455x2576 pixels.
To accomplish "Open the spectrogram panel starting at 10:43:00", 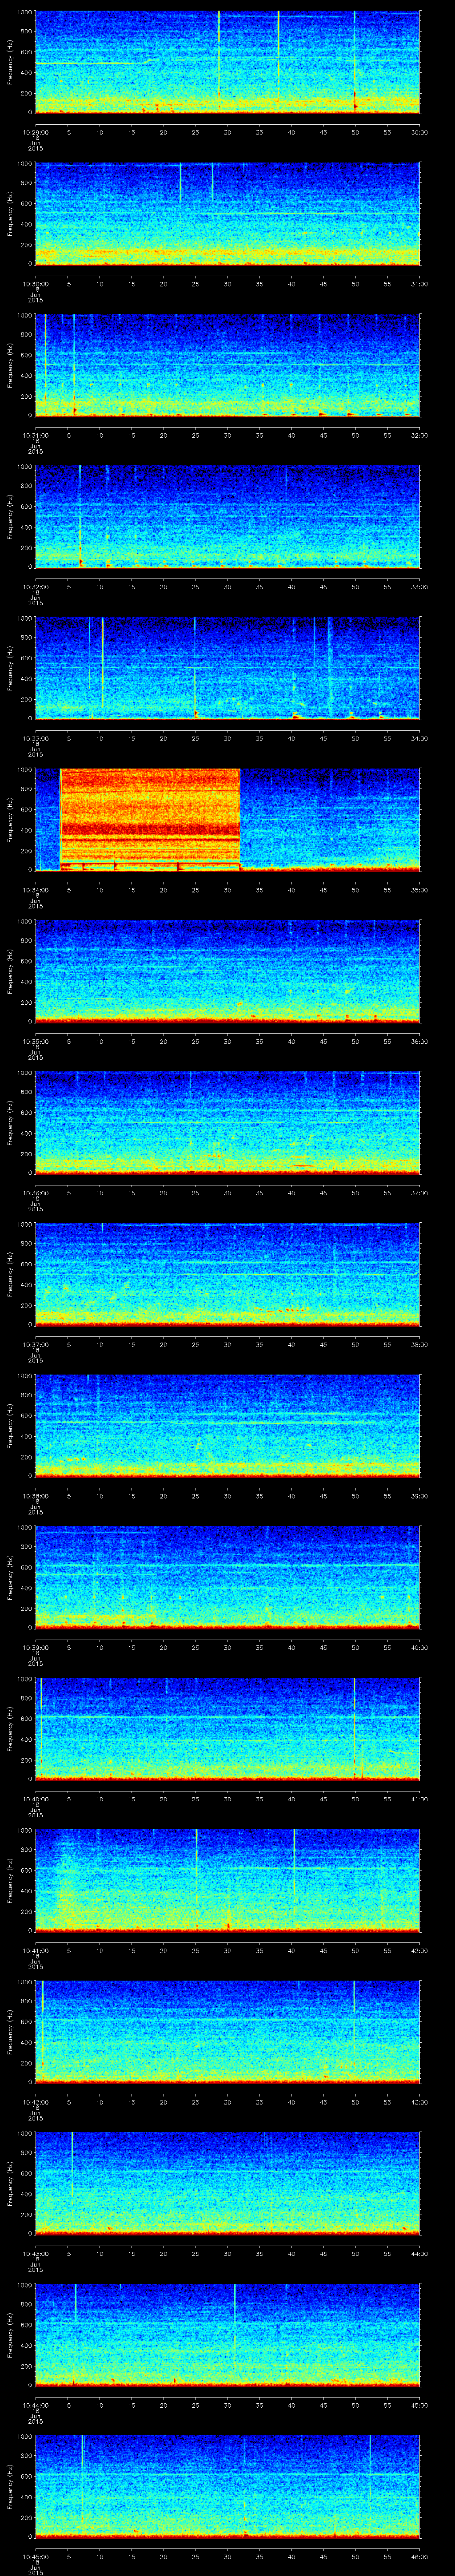I will (x=227, y=2183).
